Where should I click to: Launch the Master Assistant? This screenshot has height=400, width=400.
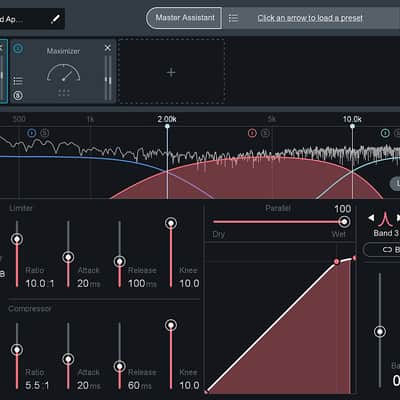pos(184,18)
